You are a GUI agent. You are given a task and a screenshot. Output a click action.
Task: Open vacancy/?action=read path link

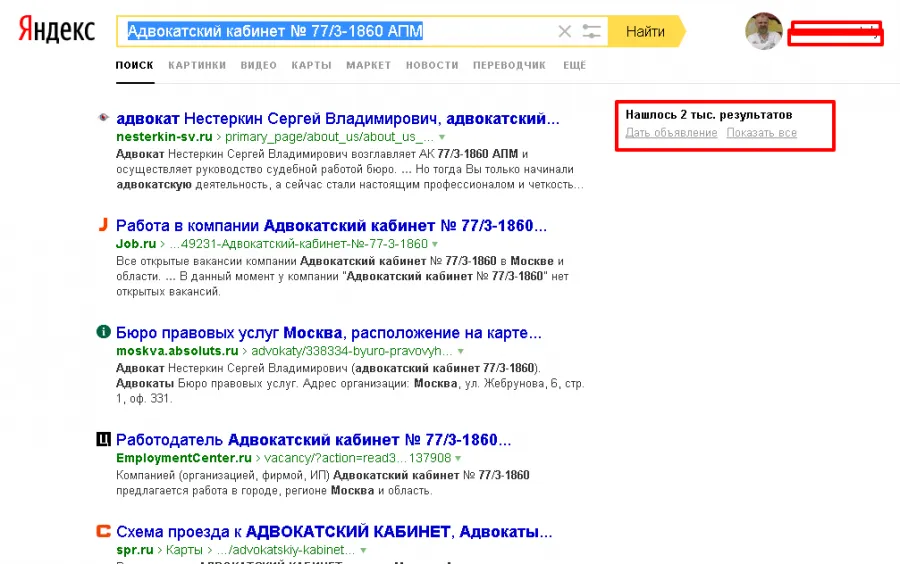point(358,458)
